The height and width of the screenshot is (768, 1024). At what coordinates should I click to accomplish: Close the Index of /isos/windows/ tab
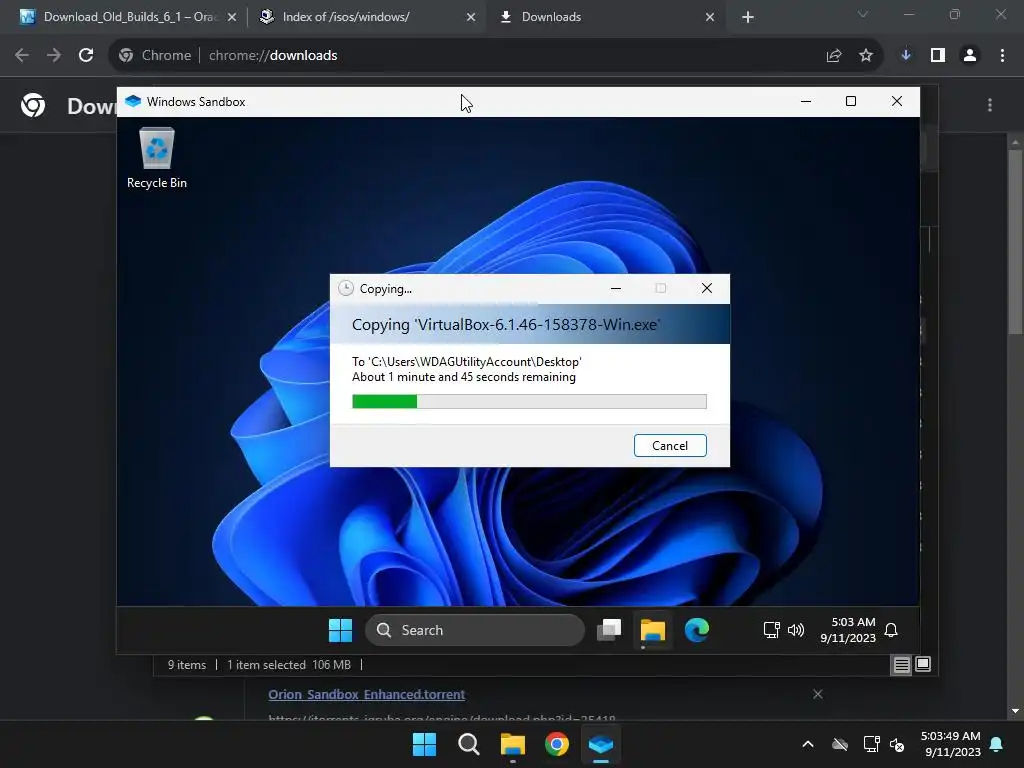point(471,18)
